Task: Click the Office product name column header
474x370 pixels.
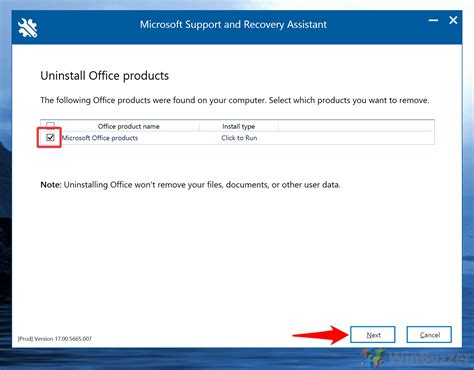Action: [129, 126]
